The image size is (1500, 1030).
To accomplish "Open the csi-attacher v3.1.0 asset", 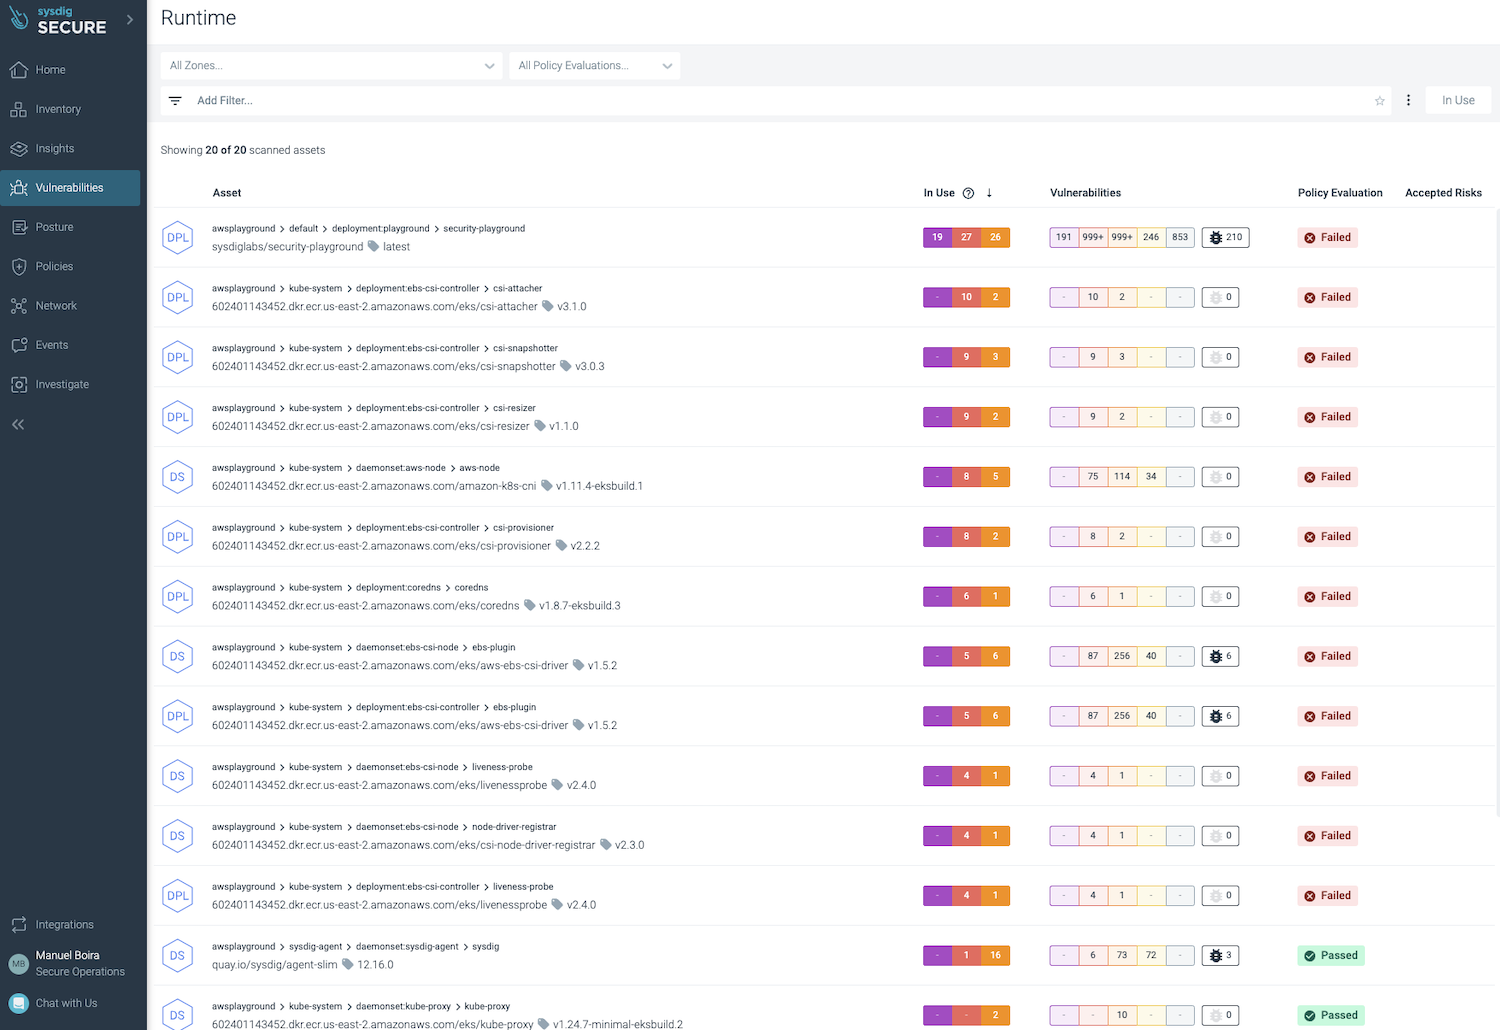I will pyautogui.click(x=399, y=307).
